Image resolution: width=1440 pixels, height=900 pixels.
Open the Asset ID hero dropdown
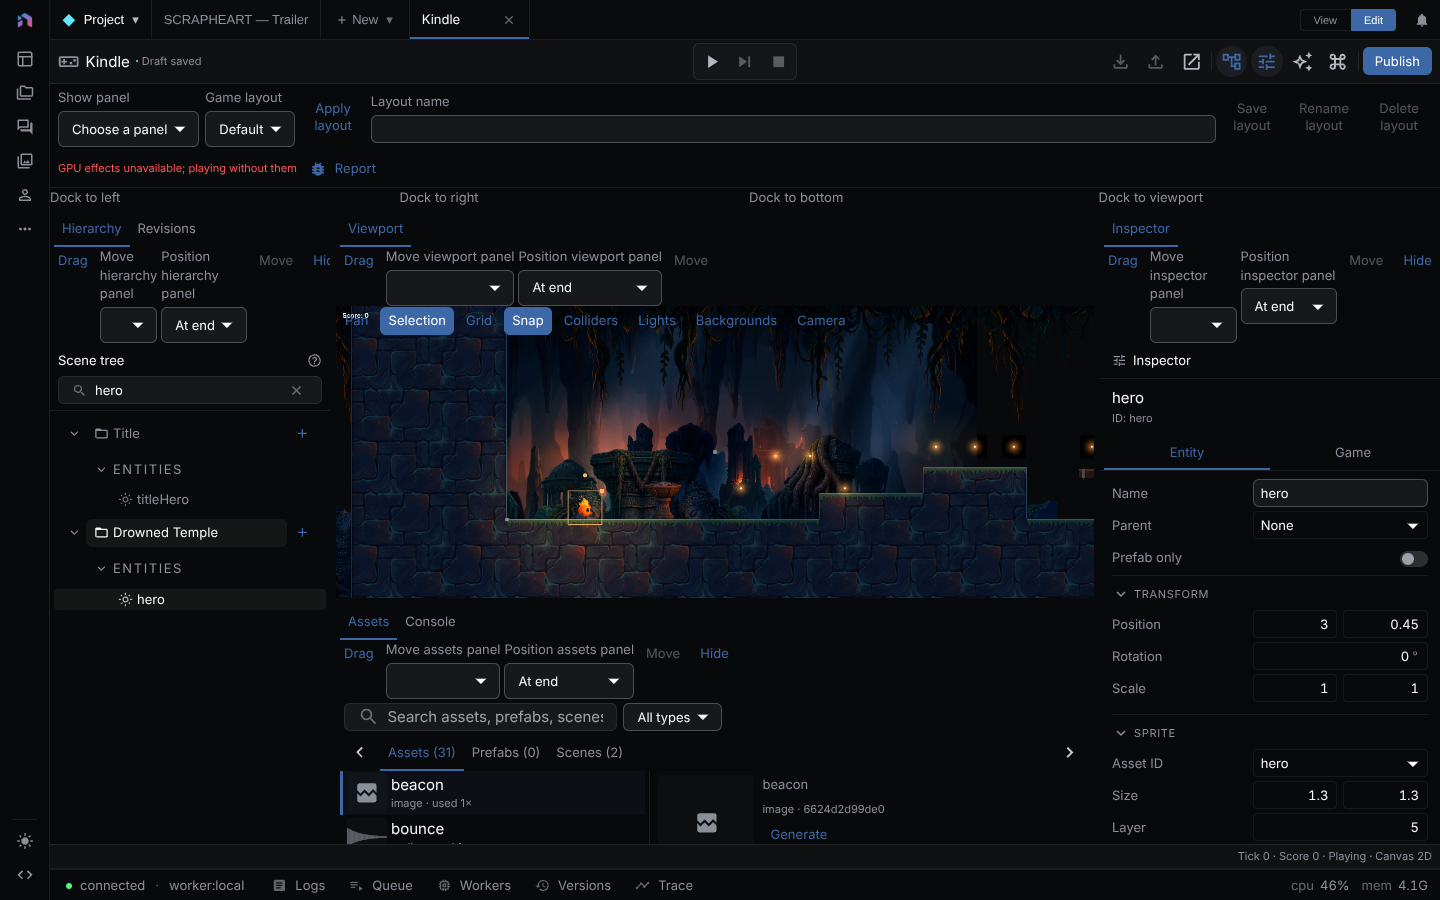coord(1340,764)
